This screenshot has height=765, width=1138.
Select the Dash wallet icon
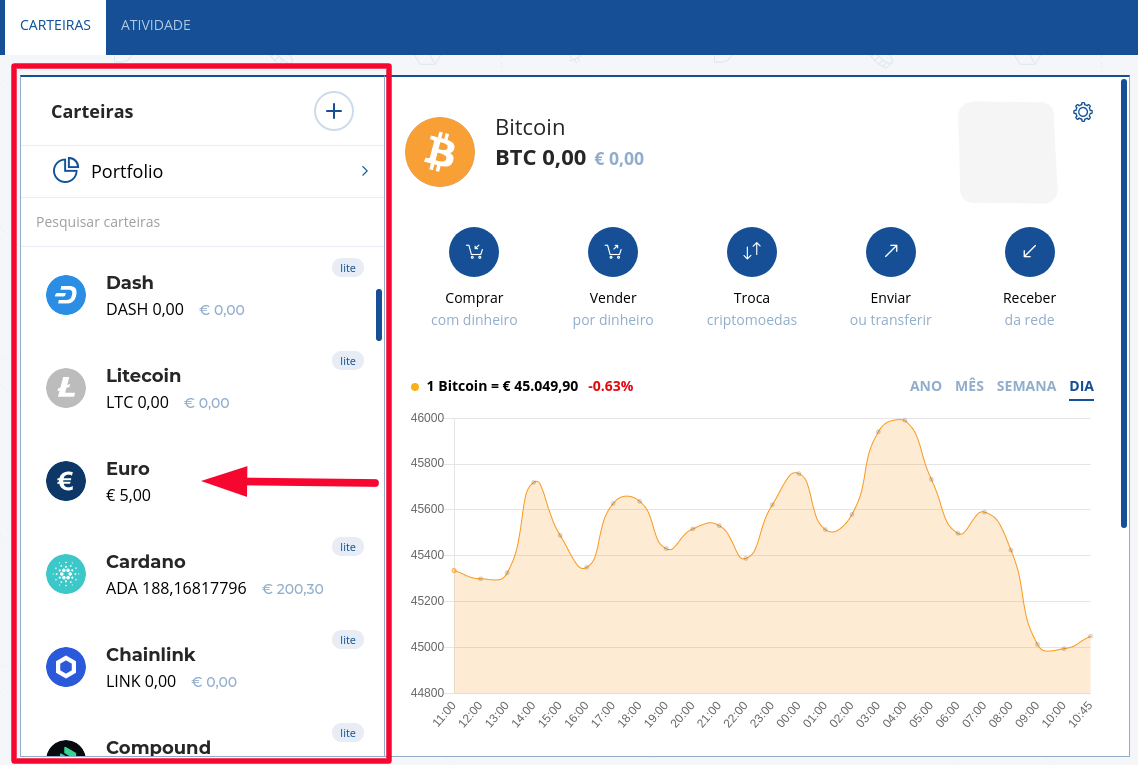[x=66, y=295]
